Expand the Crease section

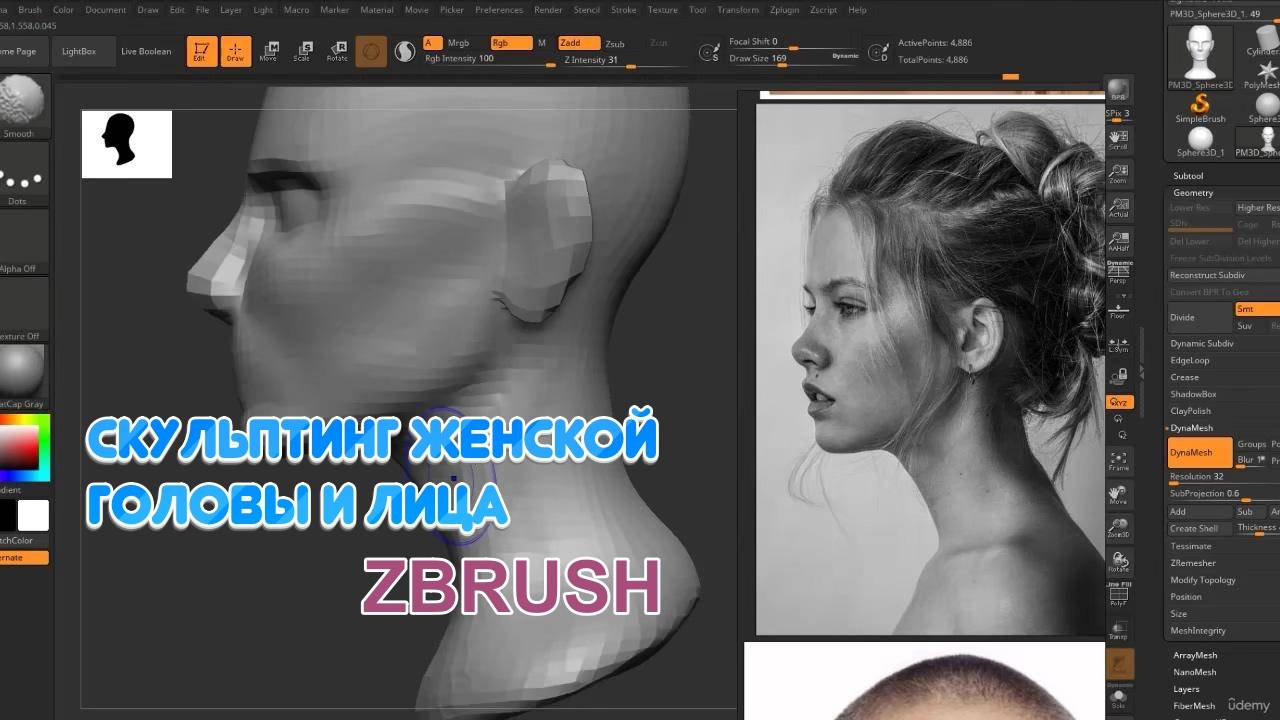(x=1185, y=377)
